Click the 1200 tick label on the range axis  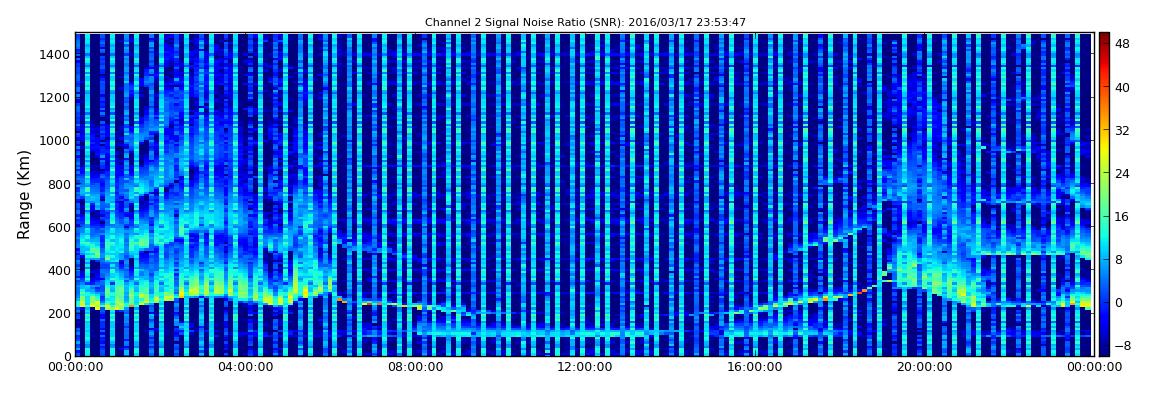click(56, 98)
